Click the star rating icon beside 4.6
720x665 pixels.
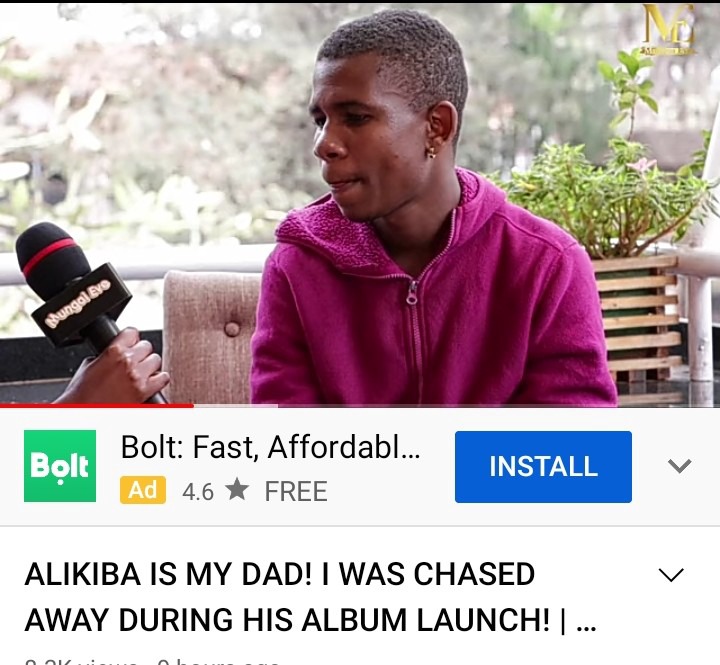(x=237, y=489)
